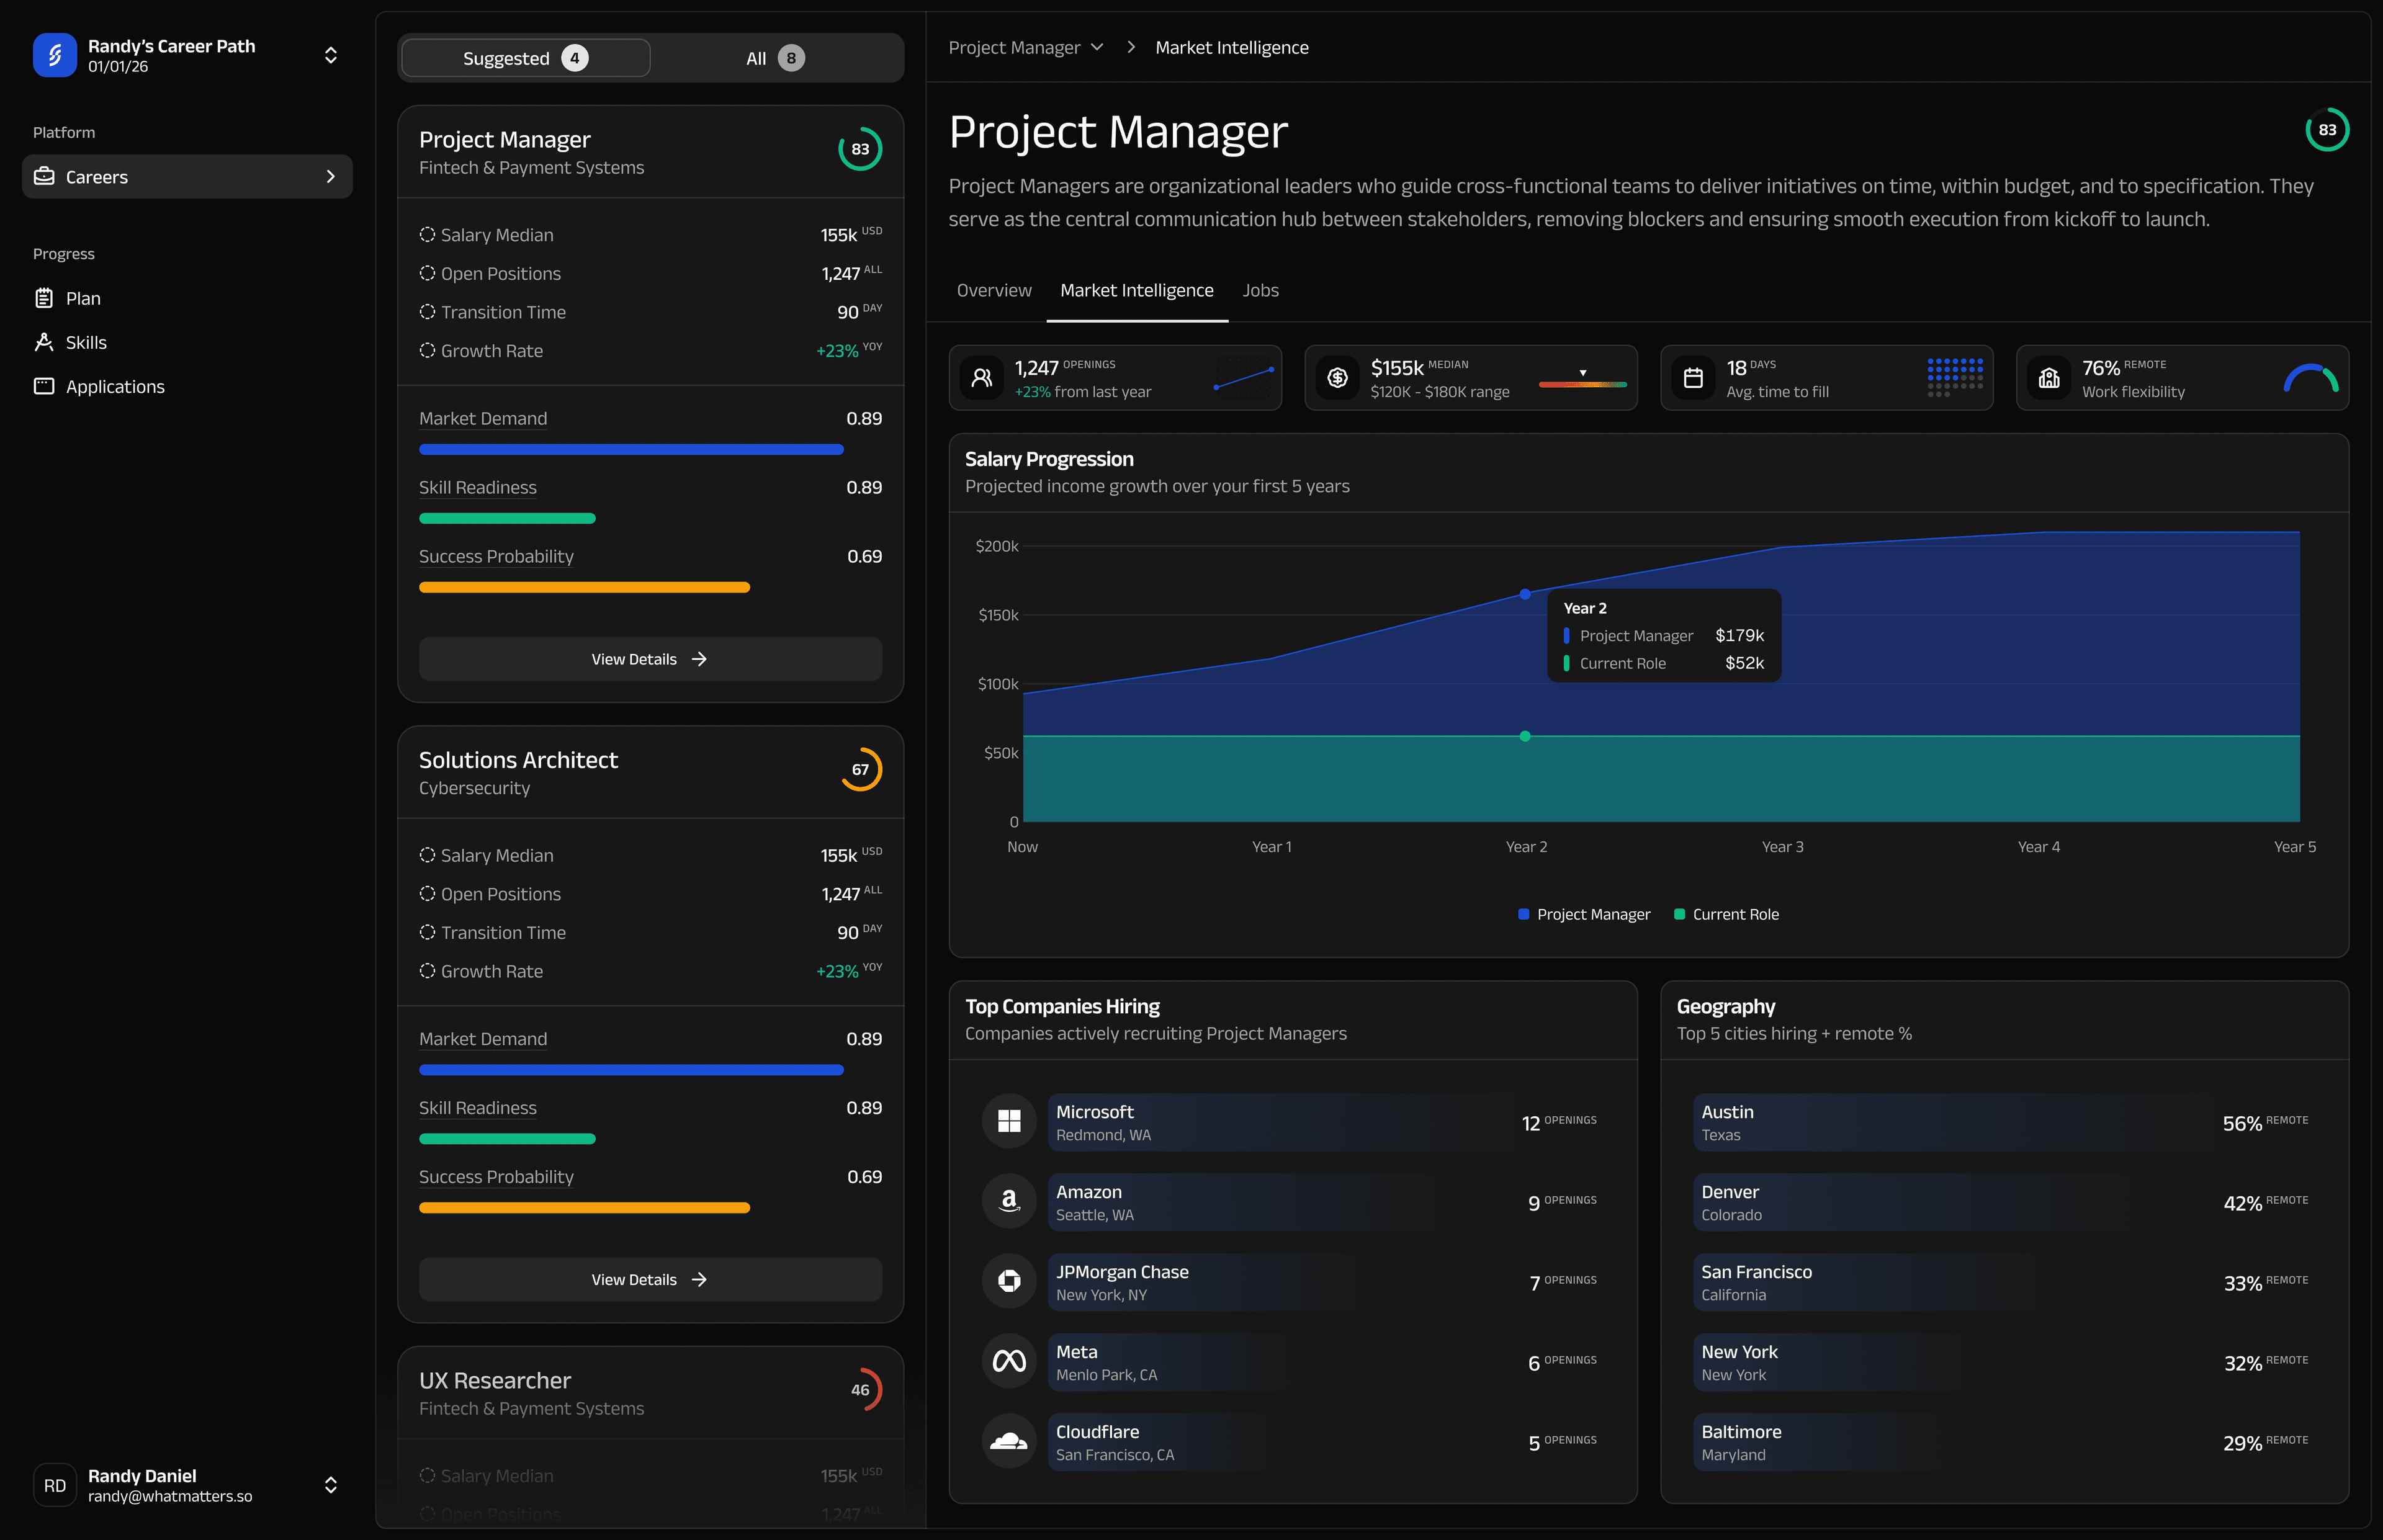Select the Meta logo icon

pos(1009,1361)
